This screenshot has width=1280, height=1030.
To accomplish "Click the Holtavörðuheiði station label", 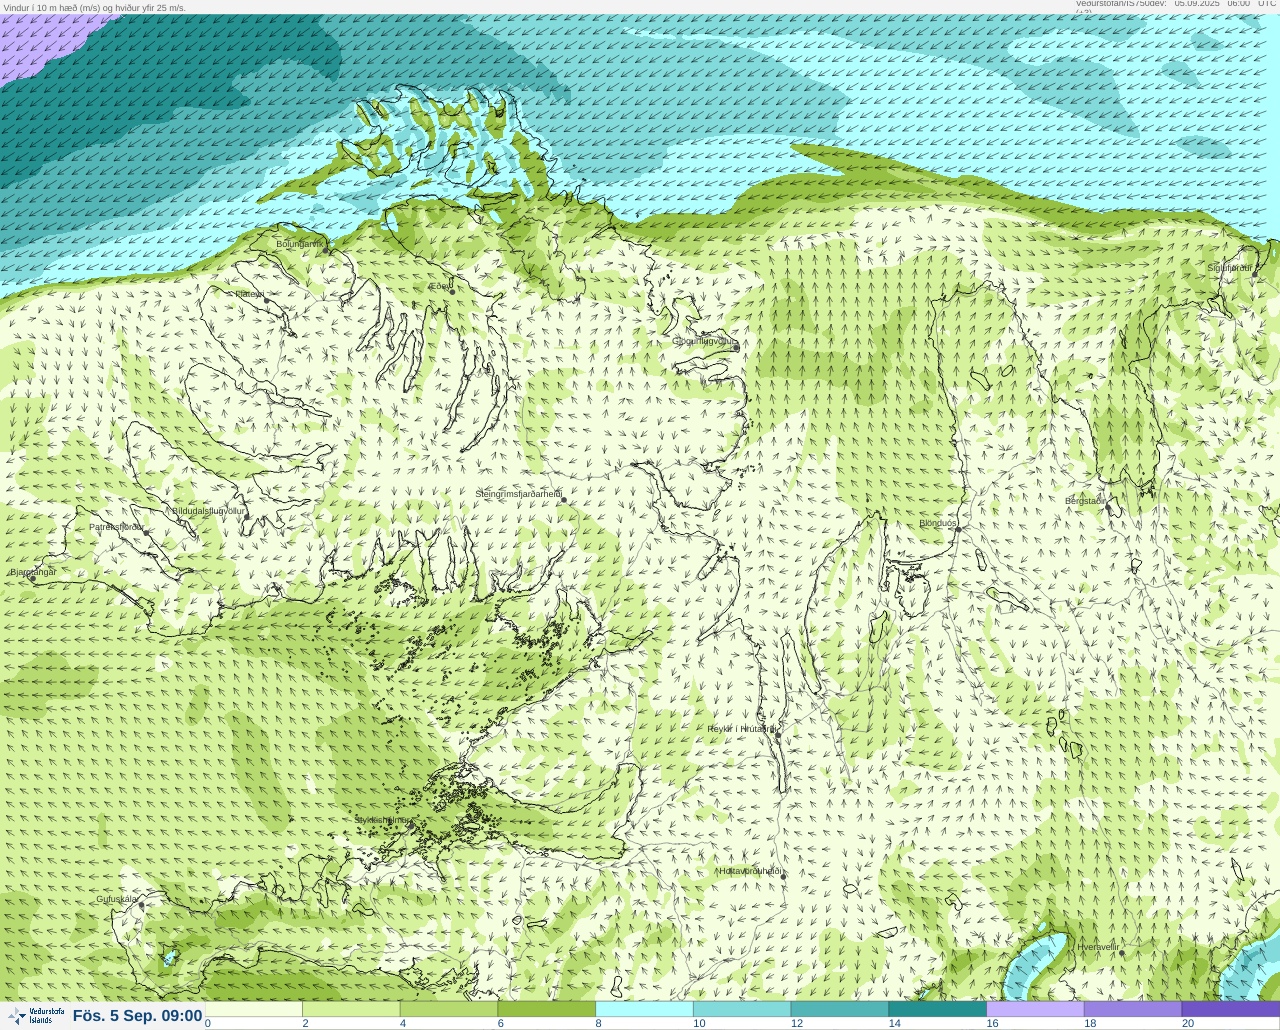I will tap(750, 871).
